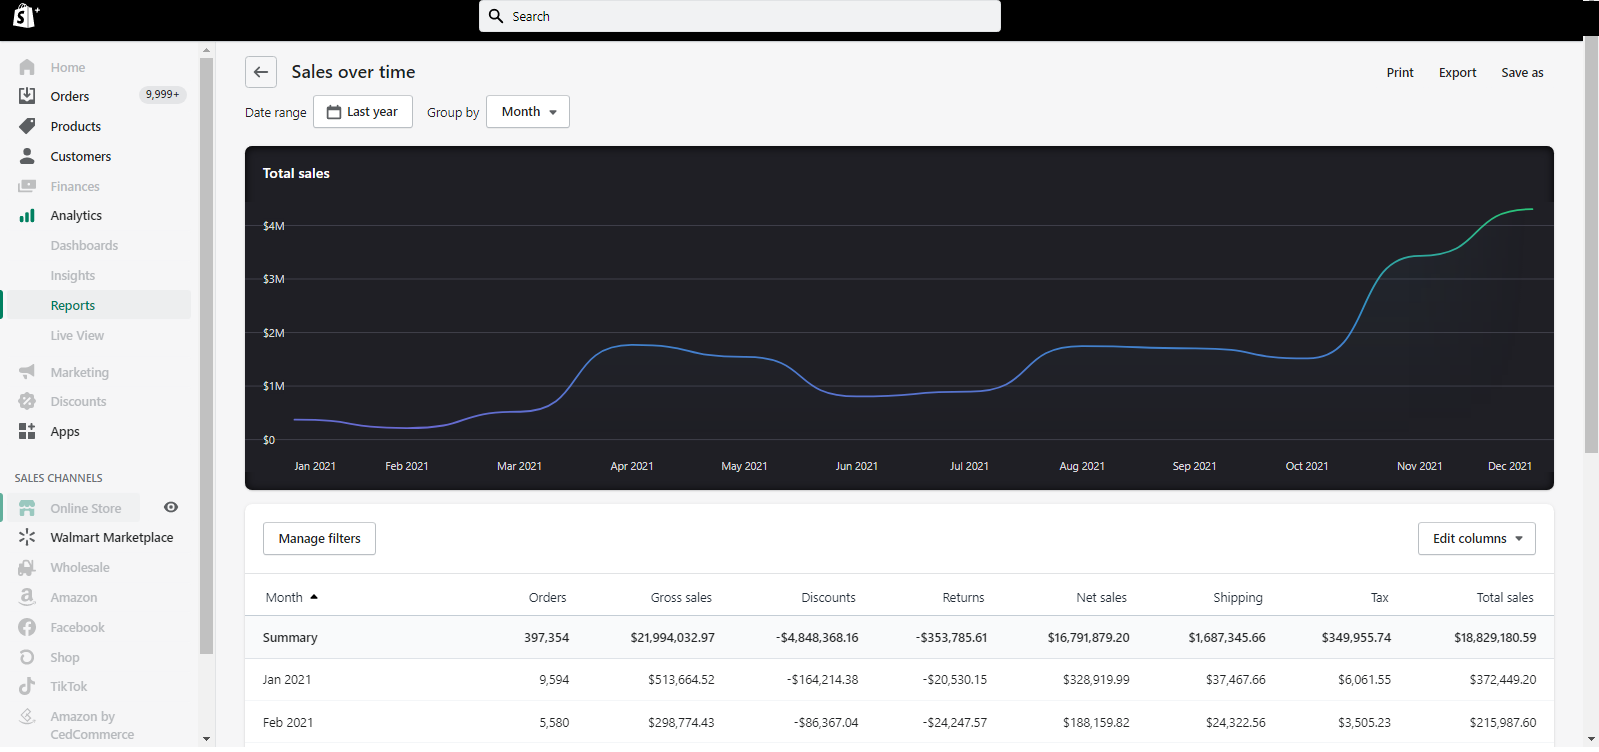Open the Live View submenu item
1599x752 pixels.
[x=77, y=335]
